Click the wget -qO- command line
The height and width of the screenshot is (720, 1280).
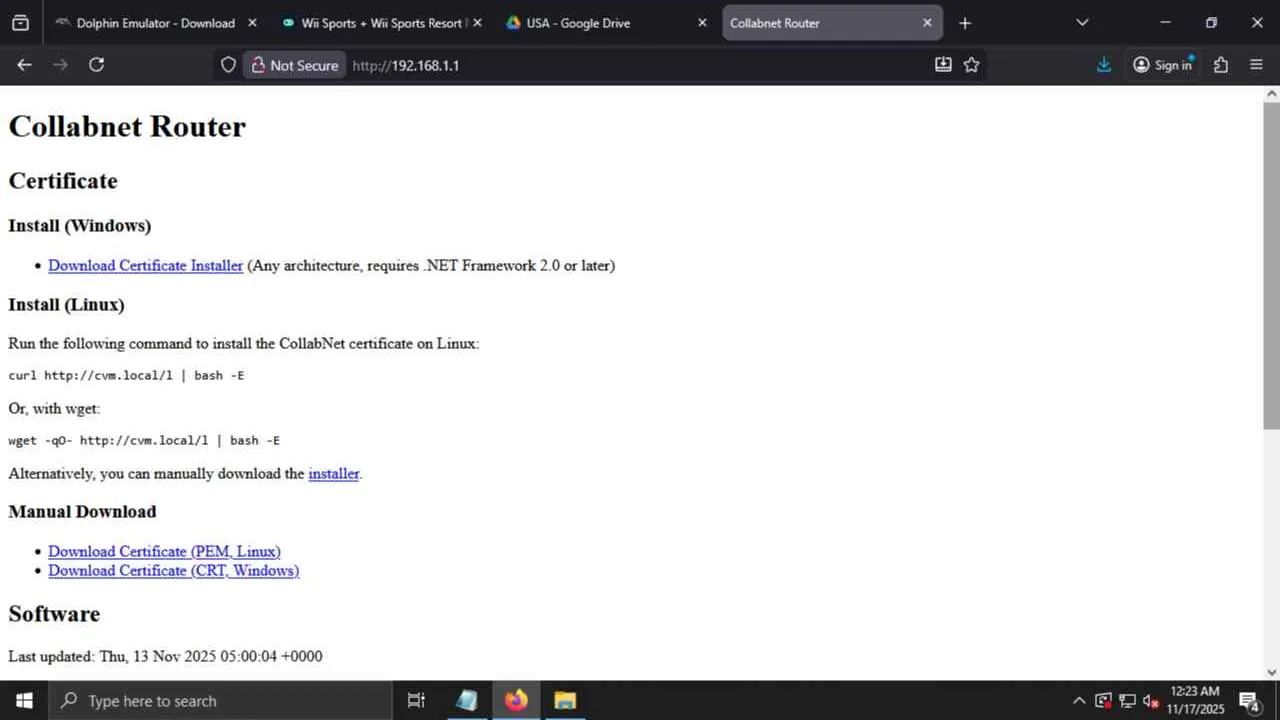(144, 440)
